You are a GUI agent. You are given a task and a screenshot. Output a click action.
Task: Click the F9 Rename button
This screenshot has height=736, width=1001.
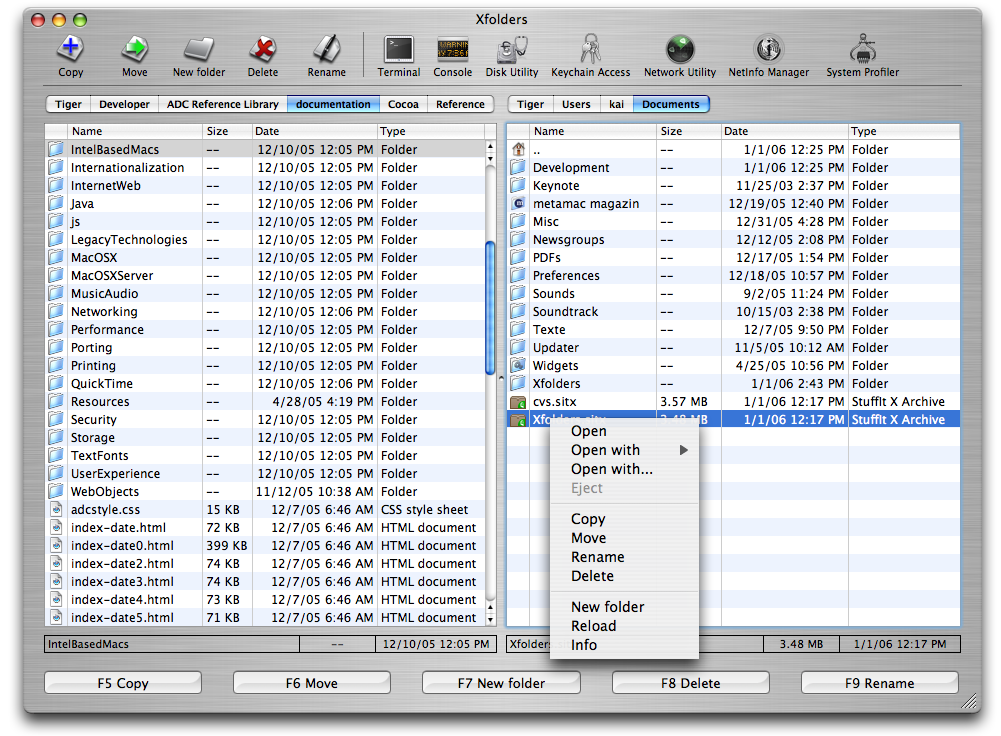click(x=880, y=683)
